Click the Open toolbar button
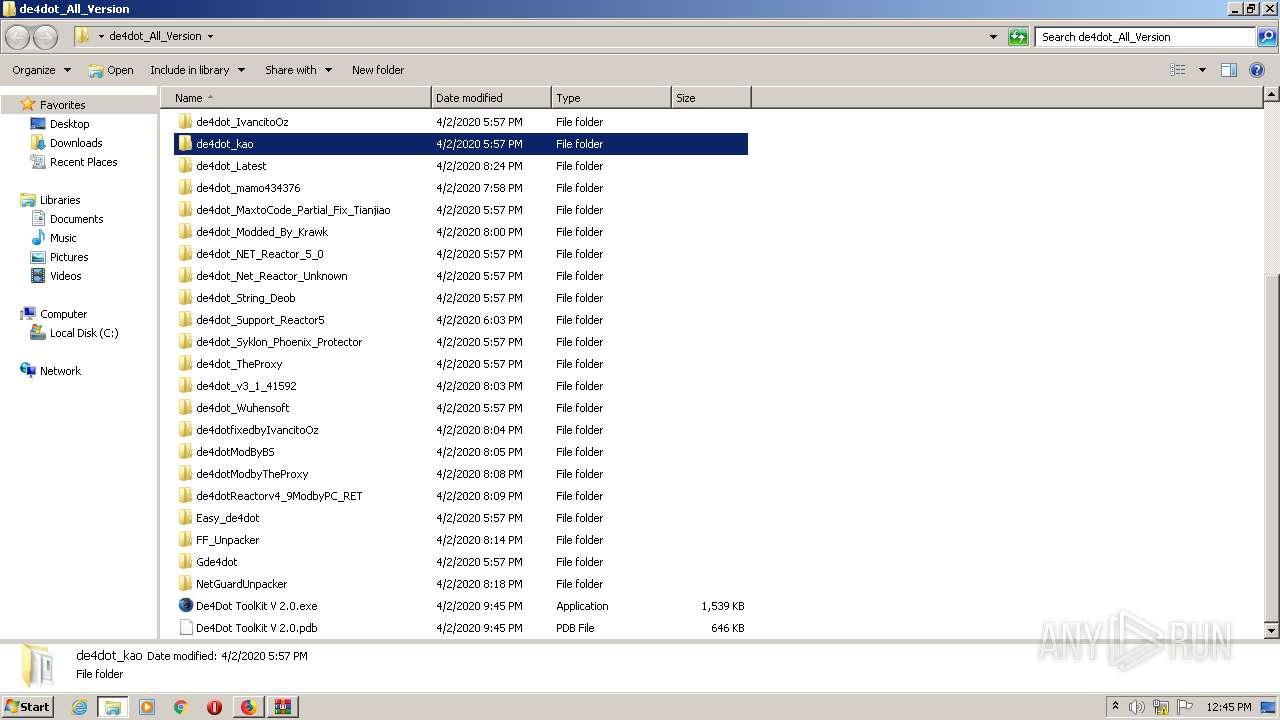The width and height of the screenshot is (1280, 720). point(111,70)
